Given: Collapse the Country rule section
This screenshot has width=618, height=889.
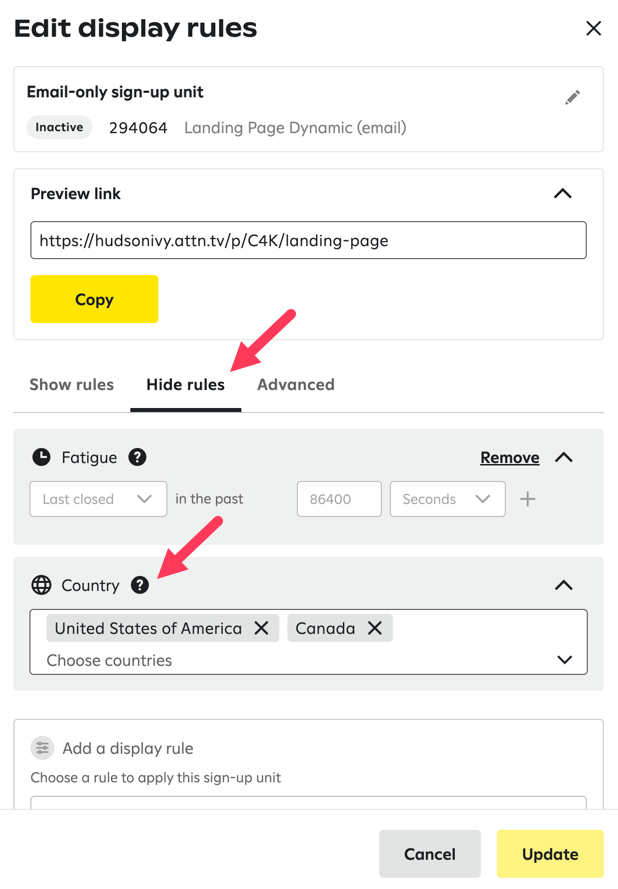Looking at the screenshot, I should pyautogui.click(x=564, y=585).
